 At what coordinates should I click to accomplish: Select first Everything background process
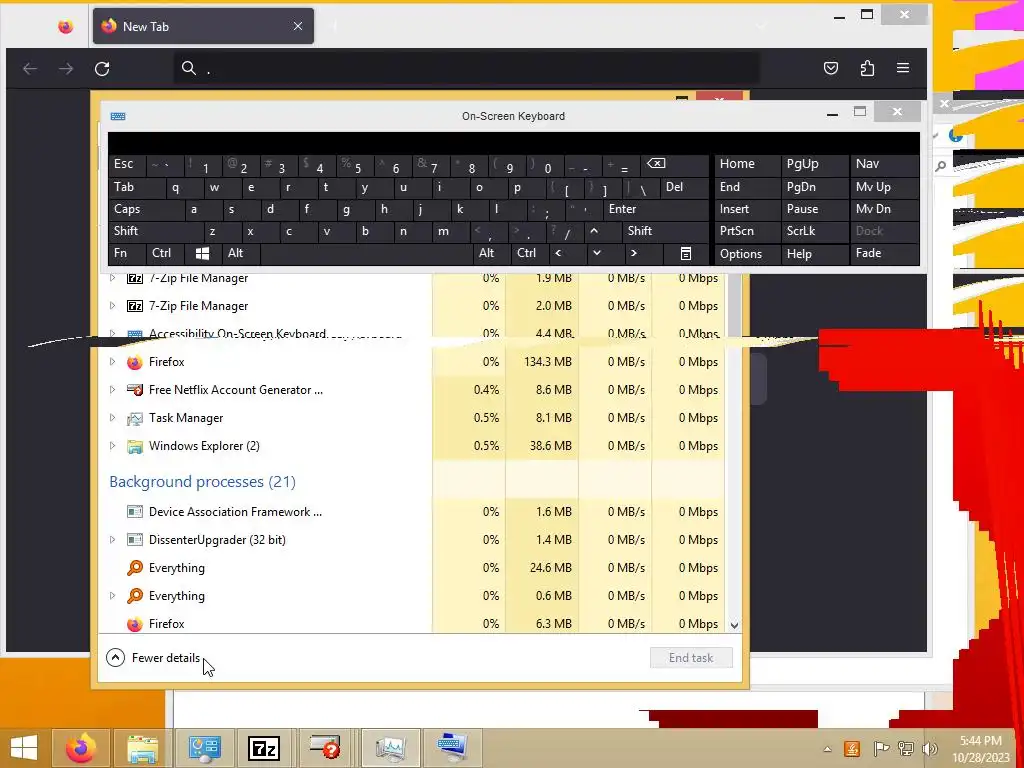[411, 568]
